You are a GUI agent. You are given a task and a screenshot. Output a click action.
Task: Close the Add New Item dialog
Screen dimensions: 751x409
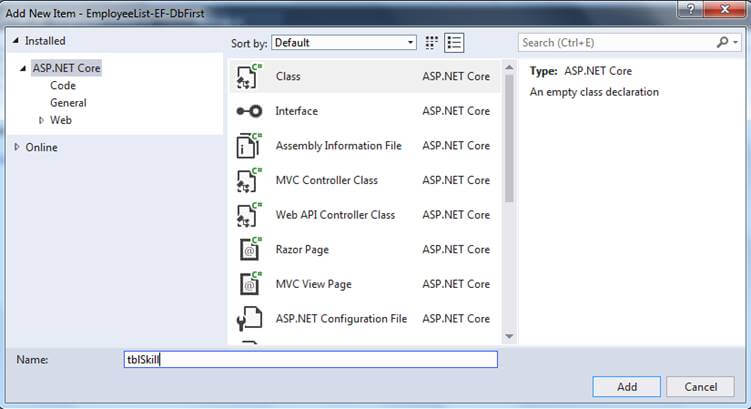click(x=725, y=10)
